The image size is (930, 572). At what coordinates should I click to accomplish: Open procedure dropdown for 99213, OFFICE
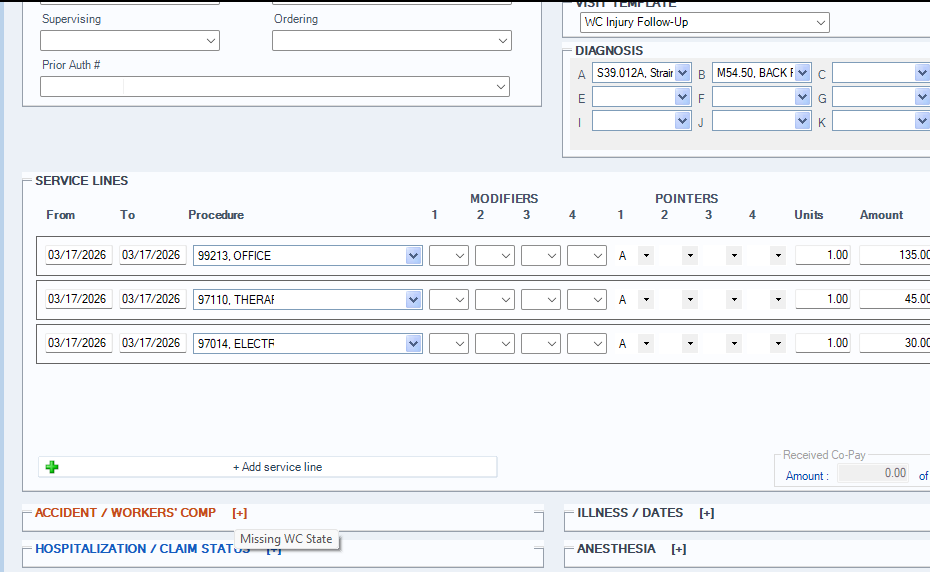[413, 256]
